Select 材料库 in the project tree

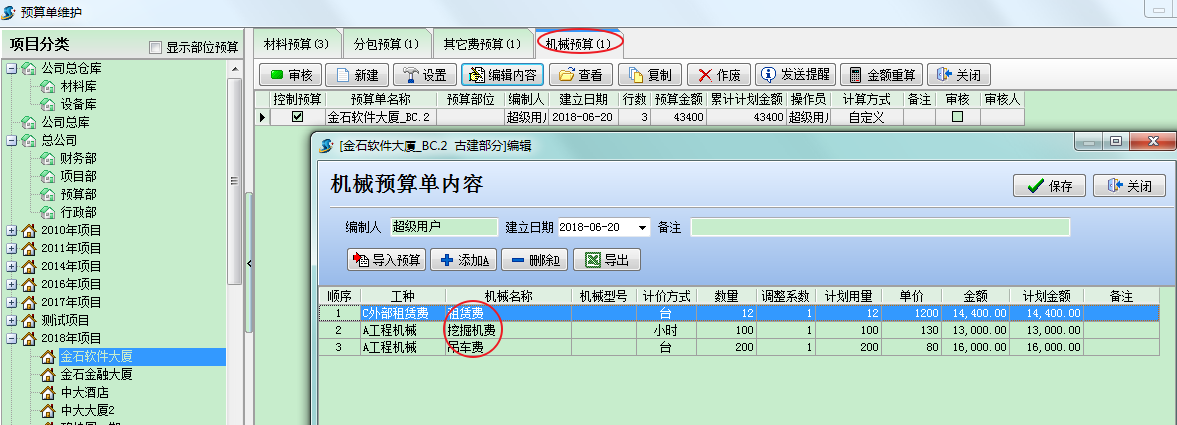click(x=78, y=86)
